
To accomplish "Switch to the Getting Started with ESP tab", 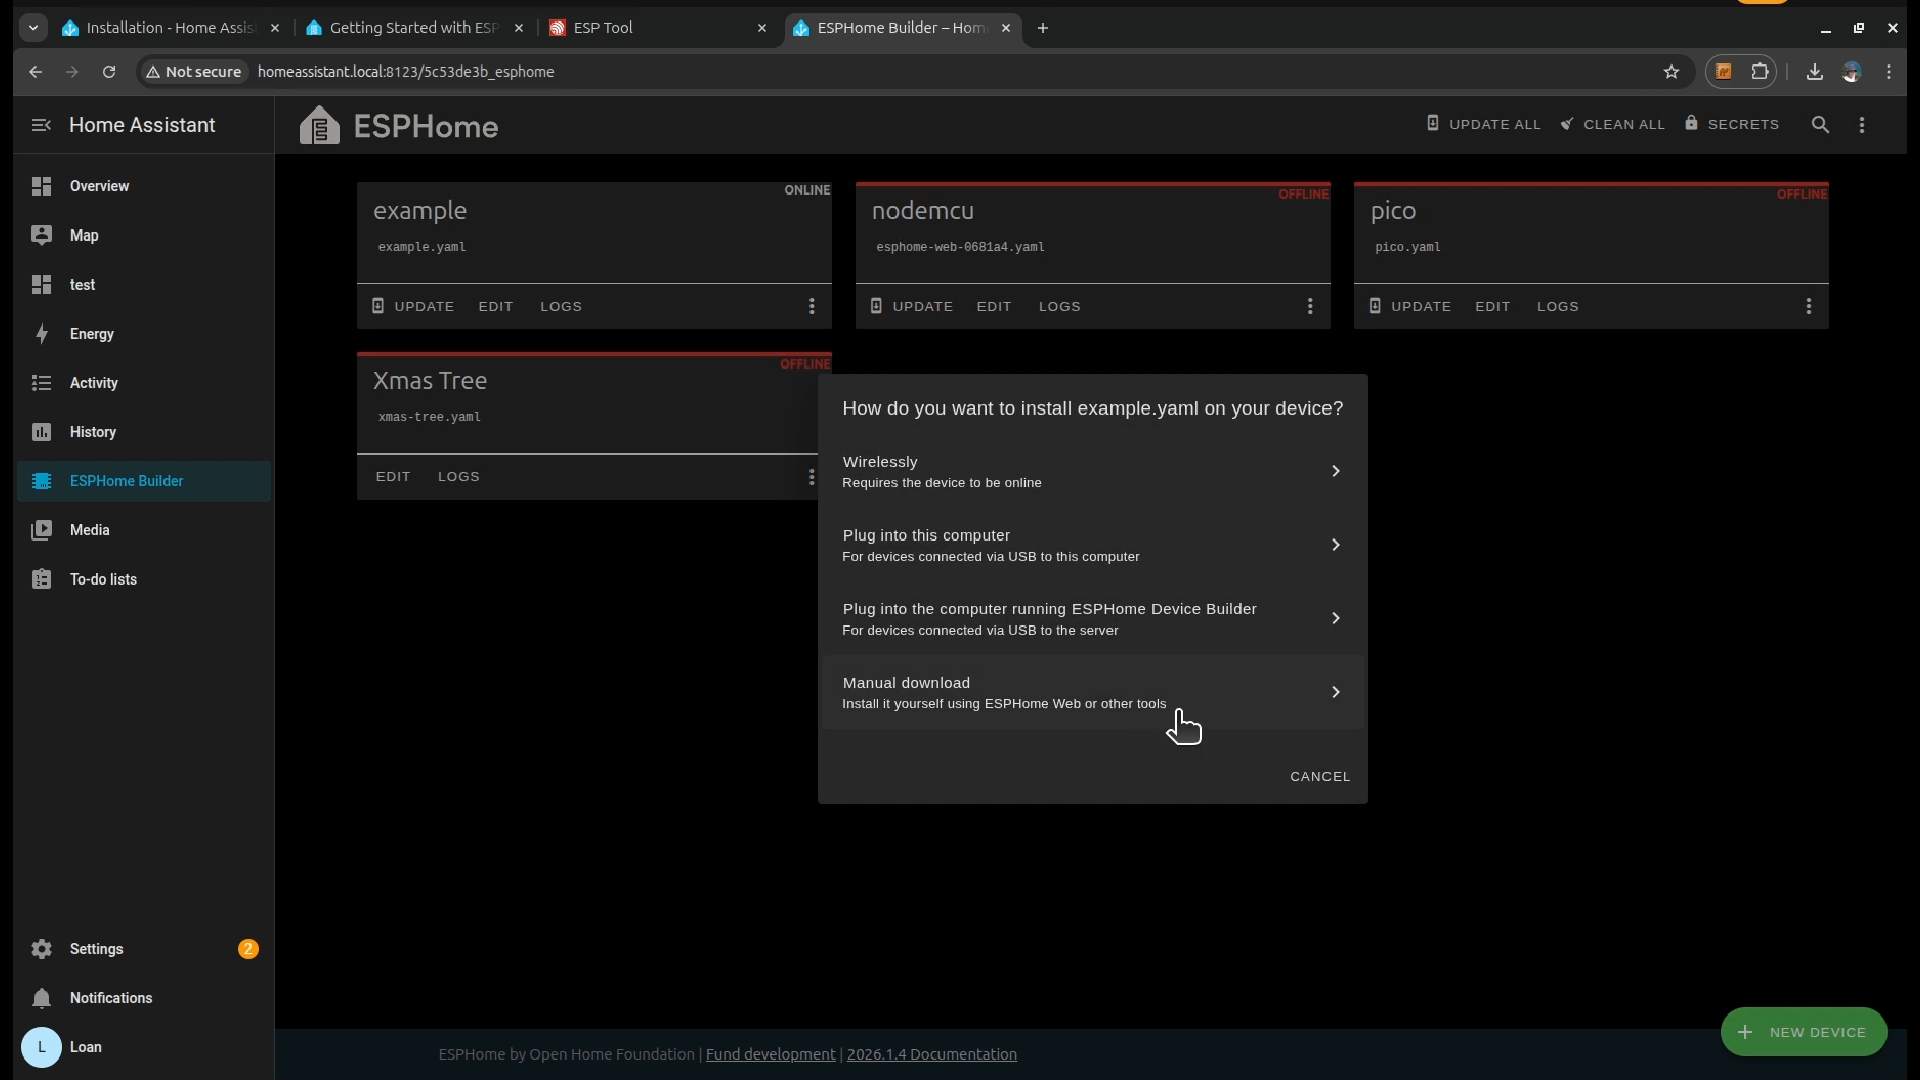I will [x=415, y=28].
